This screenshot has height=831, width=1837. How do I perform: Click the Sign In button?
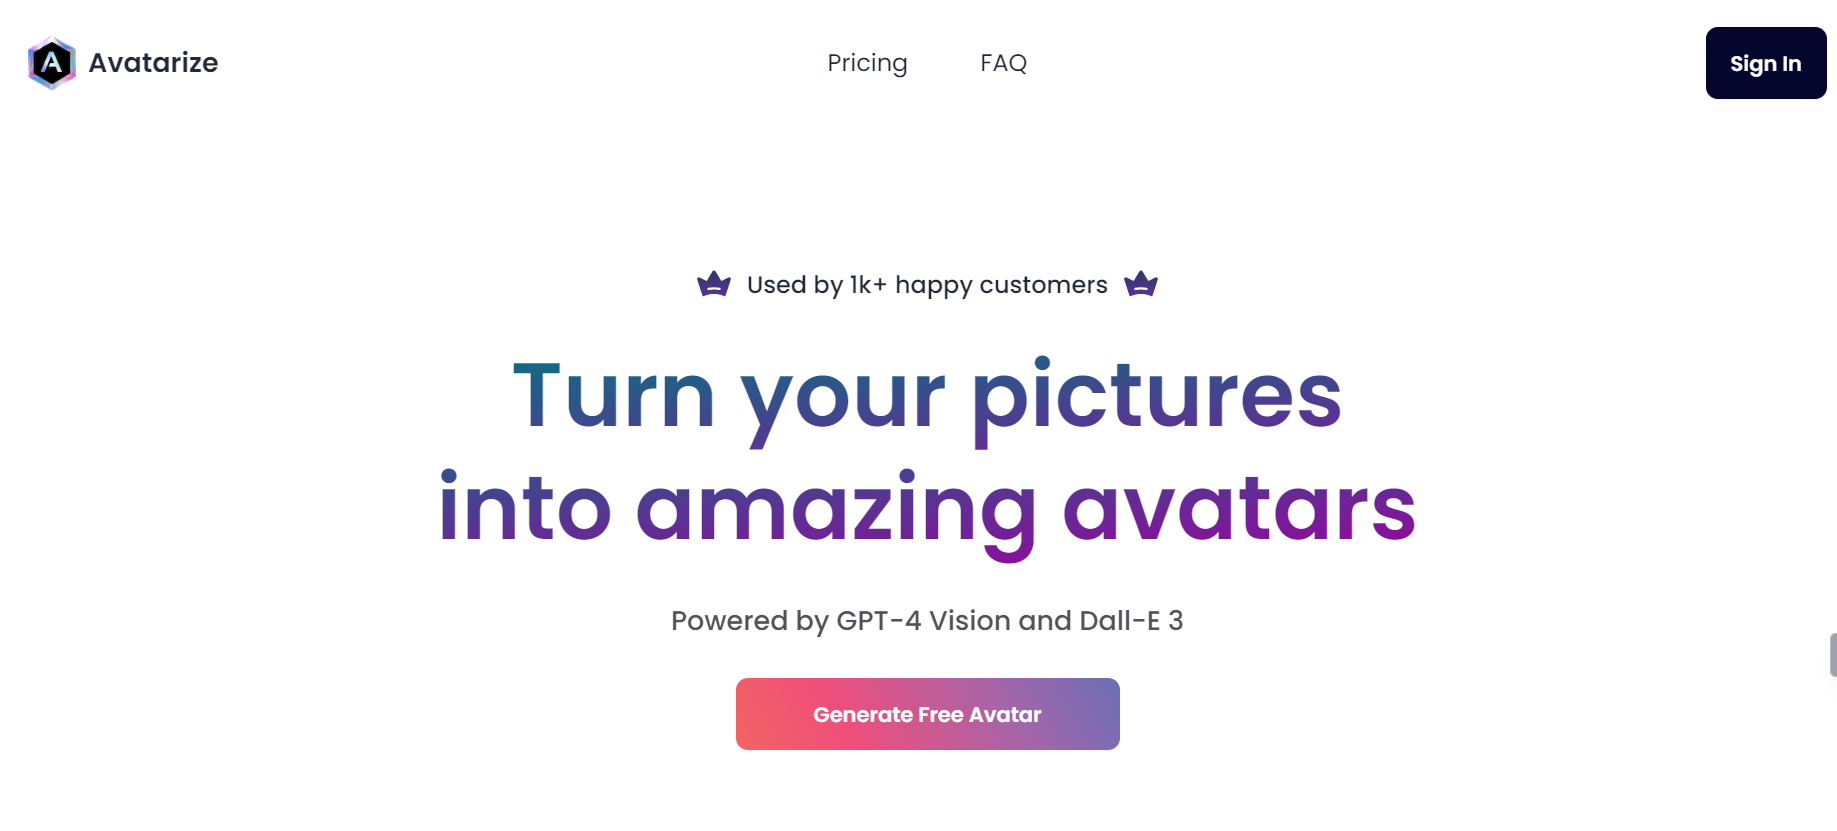1765,62
